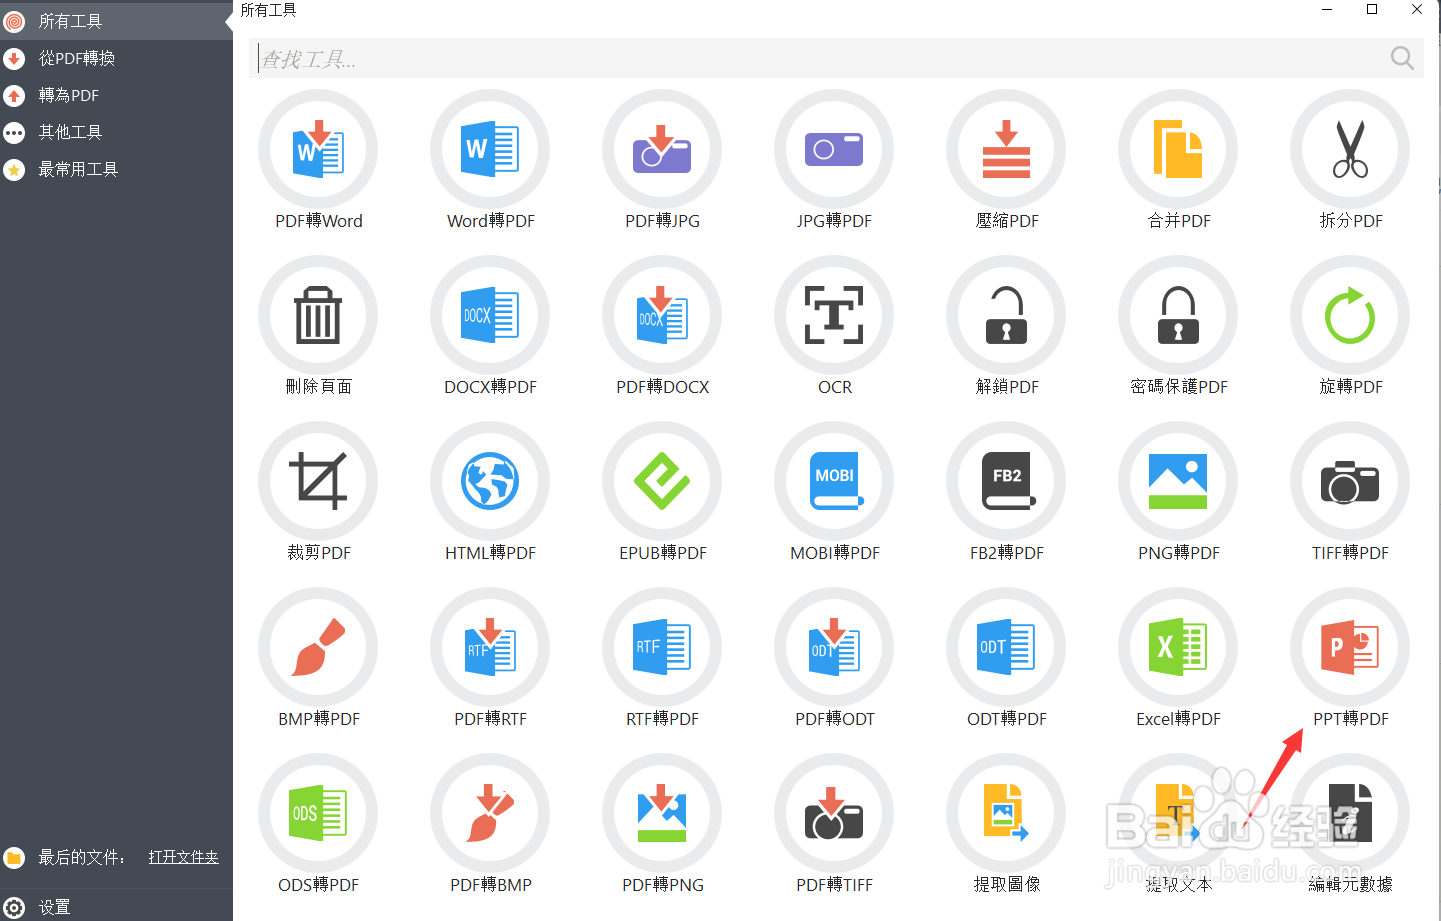Open the Word轉PDF tool
This screenshot has height=921, width=1441.
490,150
